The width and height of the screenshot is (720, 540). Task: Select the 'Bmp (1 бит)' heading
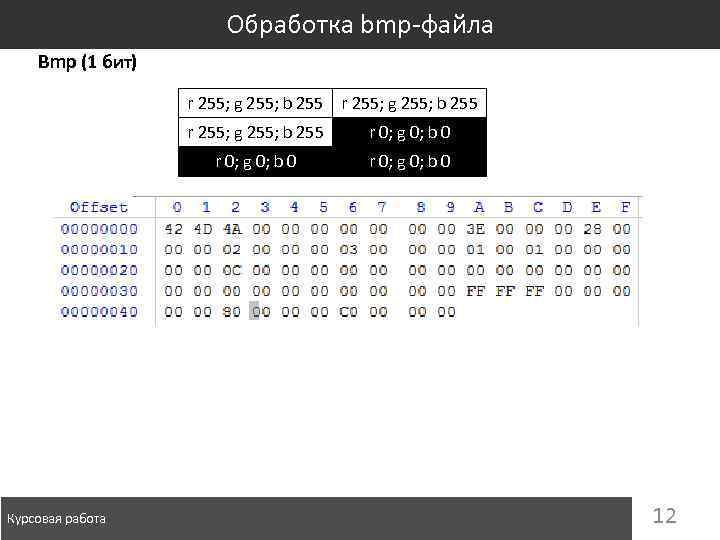click(x=87, y=62)
